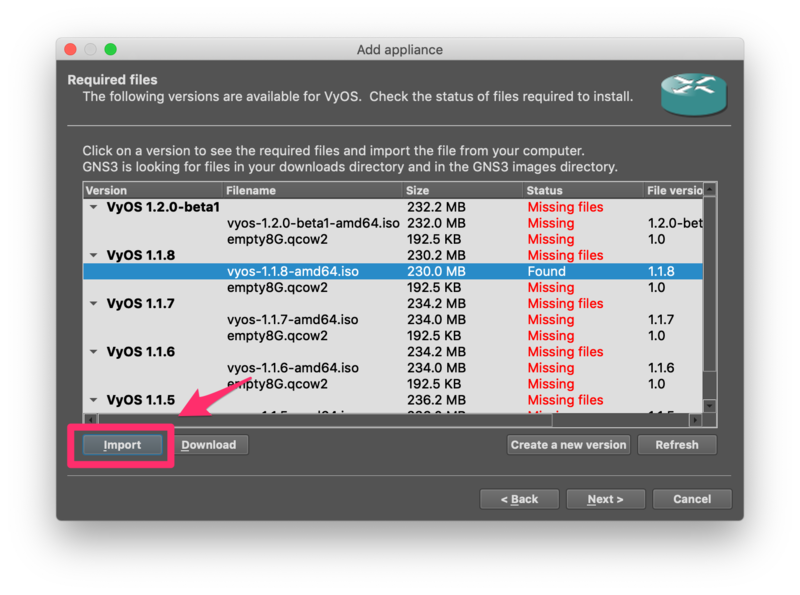The image size is (800, 595).
Task: Click the horizontal scrollbar right arrow
Action: [x=695, y=420]
